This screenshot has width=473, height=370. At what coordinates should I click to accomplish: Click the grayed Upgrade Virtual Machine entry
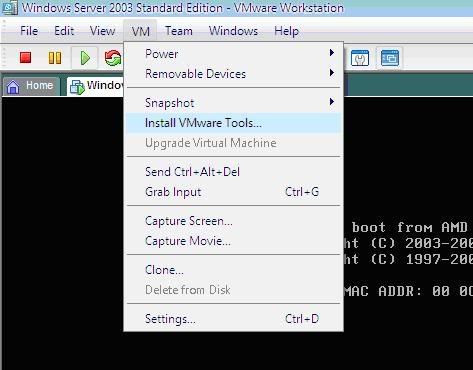(x=234, y=143)
